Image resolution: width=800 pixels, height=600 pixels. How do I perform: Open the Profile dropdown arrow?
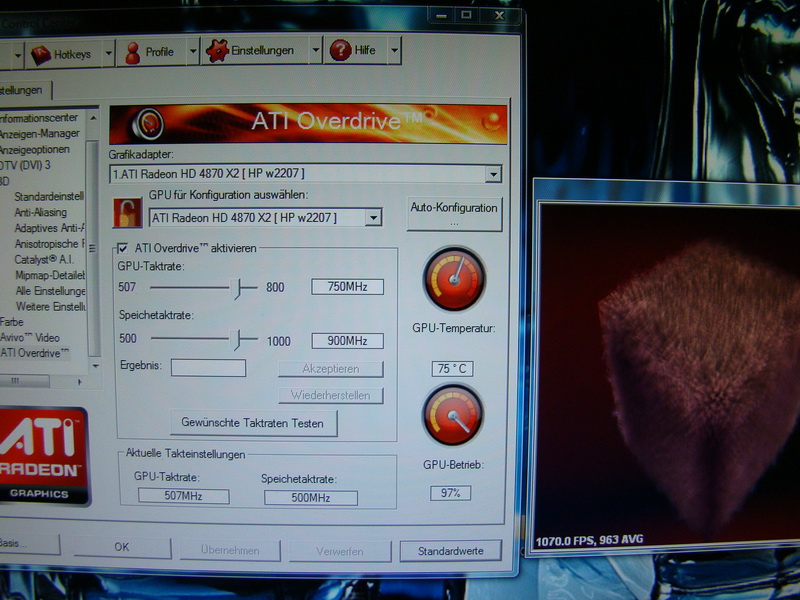(193, 52)
